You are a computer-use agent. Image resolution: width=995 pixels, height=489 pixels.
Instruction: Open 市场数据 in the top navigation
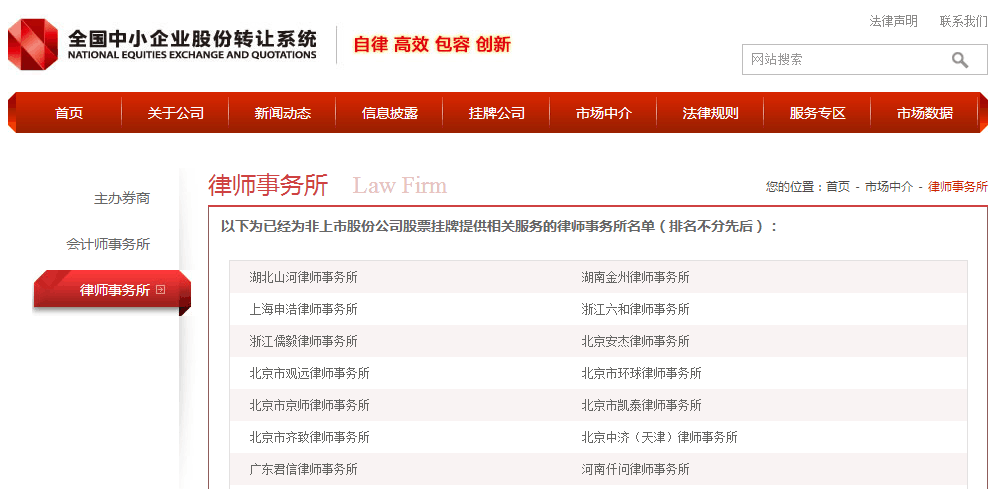click(x=924, y=113)
